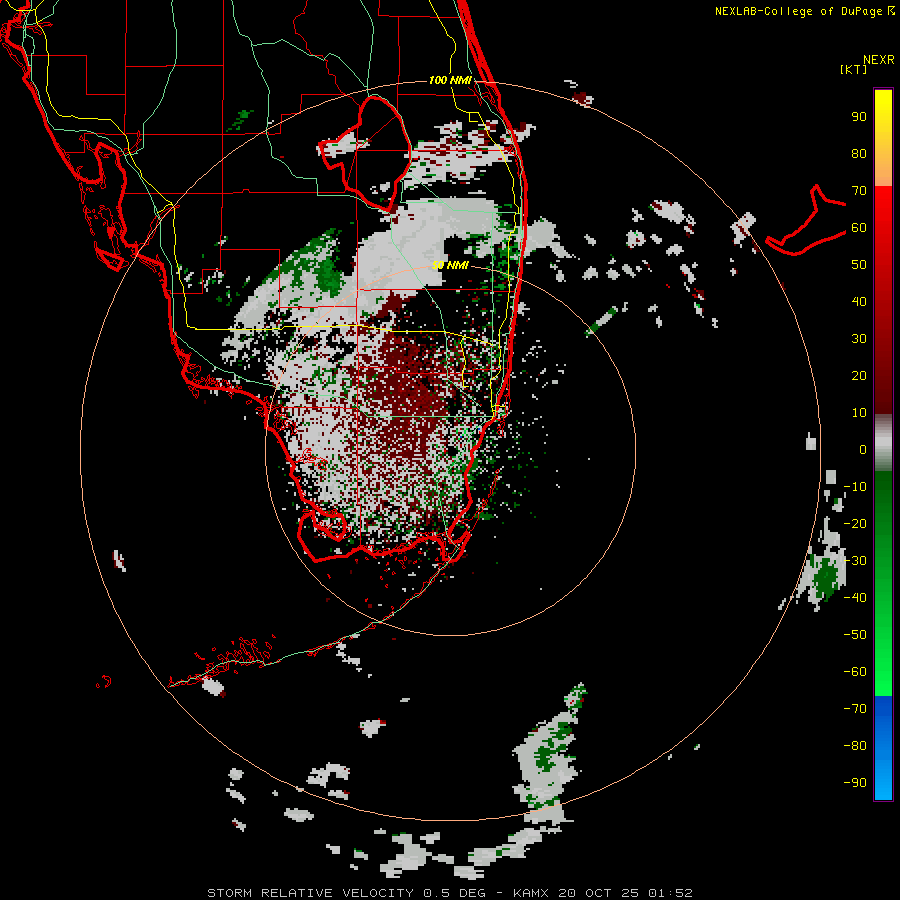900x900 pixels.
Task: Click the blue bottom segment of color bar
Action: click(x=883, y=748)
